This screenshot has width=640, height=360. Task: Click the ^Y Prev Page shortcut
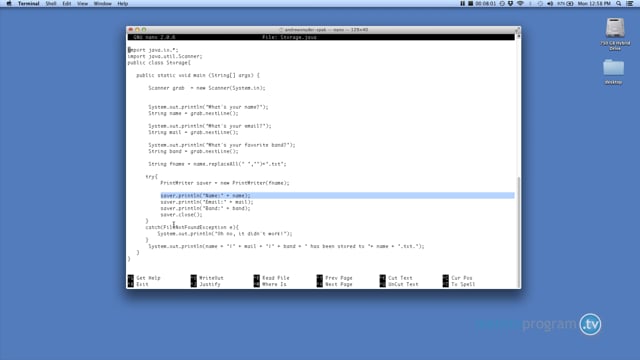(x=335, y=278)
